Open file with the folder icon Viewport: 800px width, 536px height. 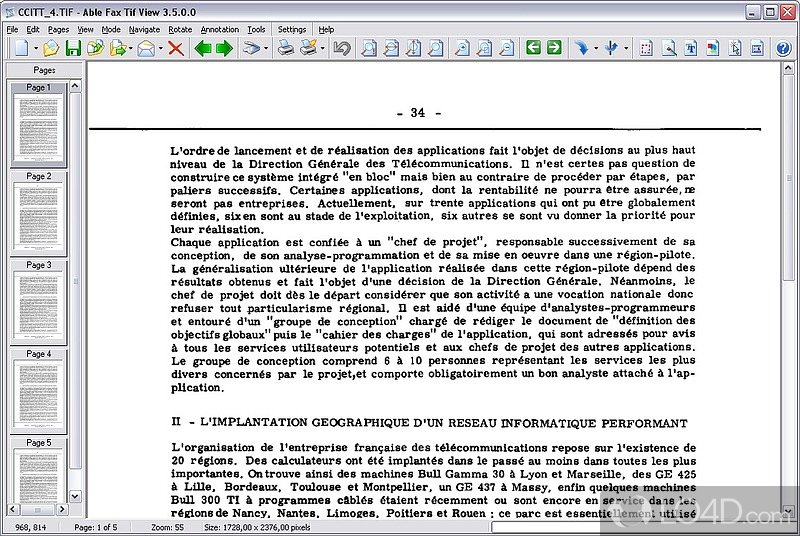[51, 48]
